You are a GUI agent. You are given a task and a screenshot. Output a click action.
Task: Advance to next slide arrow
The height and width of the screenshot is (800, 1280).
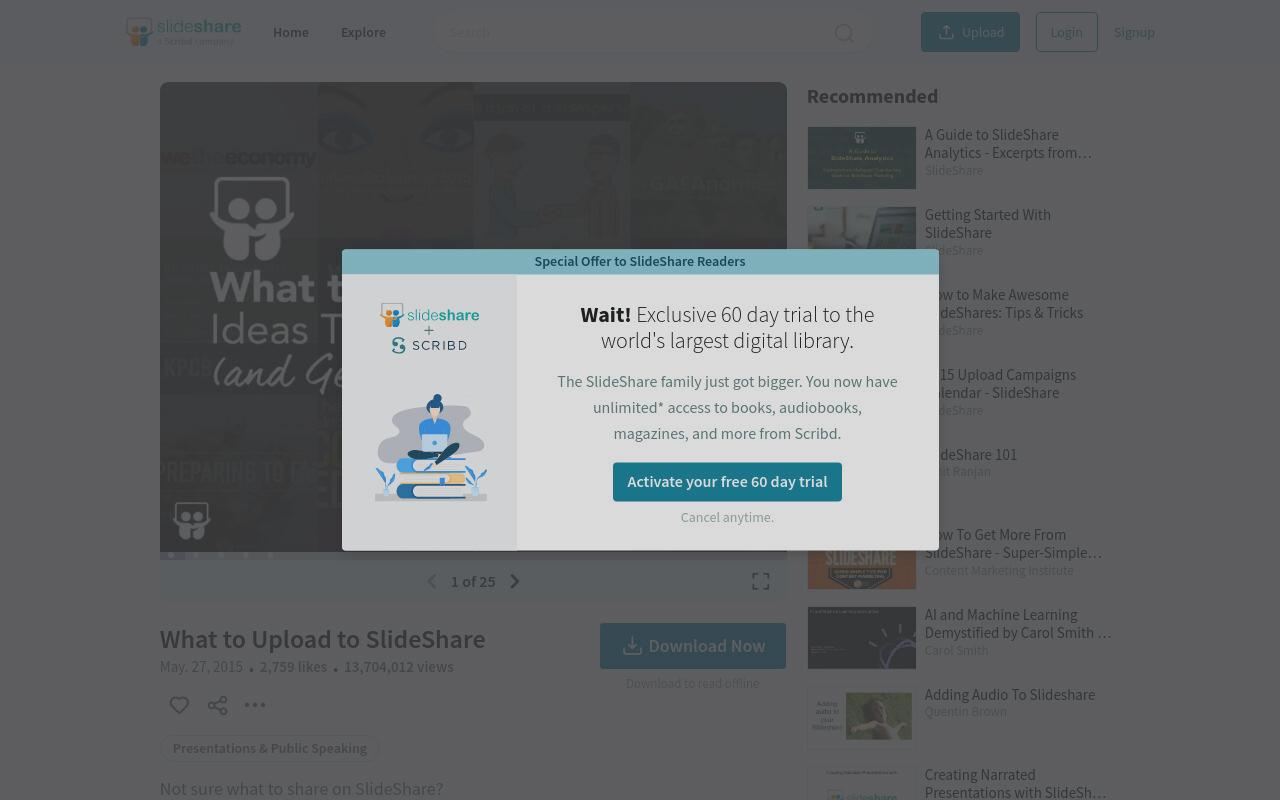(514, 581)
